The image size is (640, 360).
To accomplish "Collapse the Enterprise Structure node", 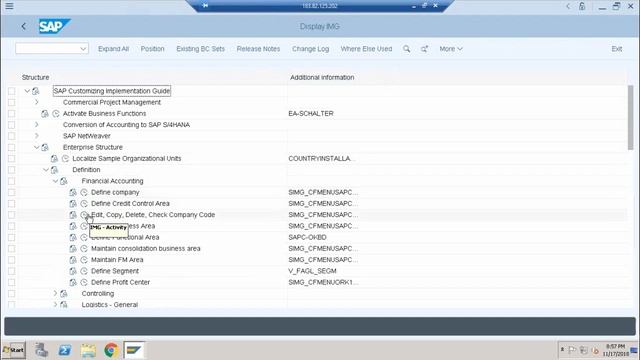I will [x=36, y=147].
